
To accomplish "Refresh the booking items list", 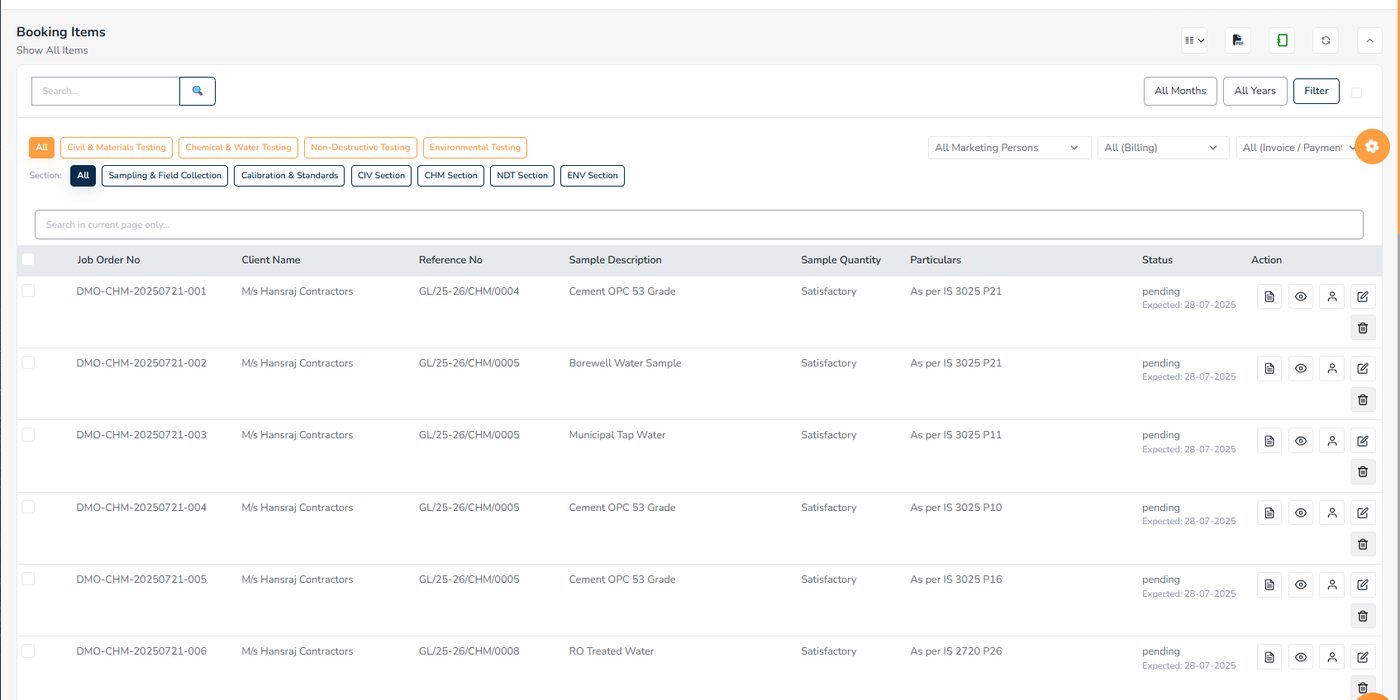I will pos(1326,40).
